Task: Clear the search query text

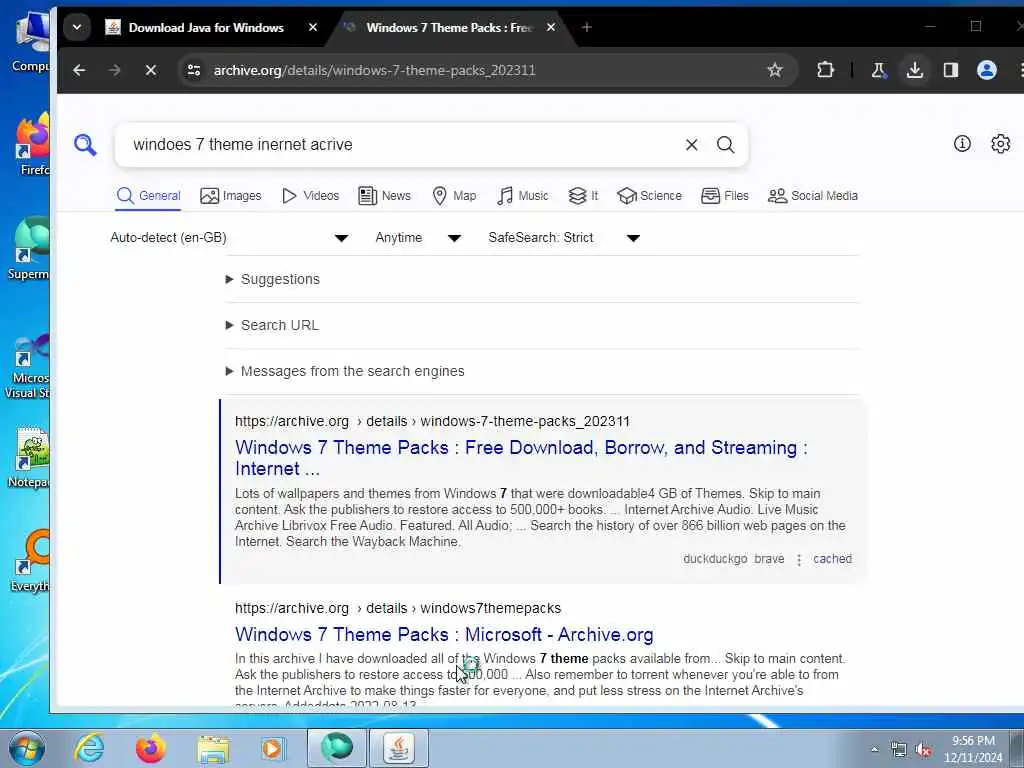Action: (x=692, y=145)
